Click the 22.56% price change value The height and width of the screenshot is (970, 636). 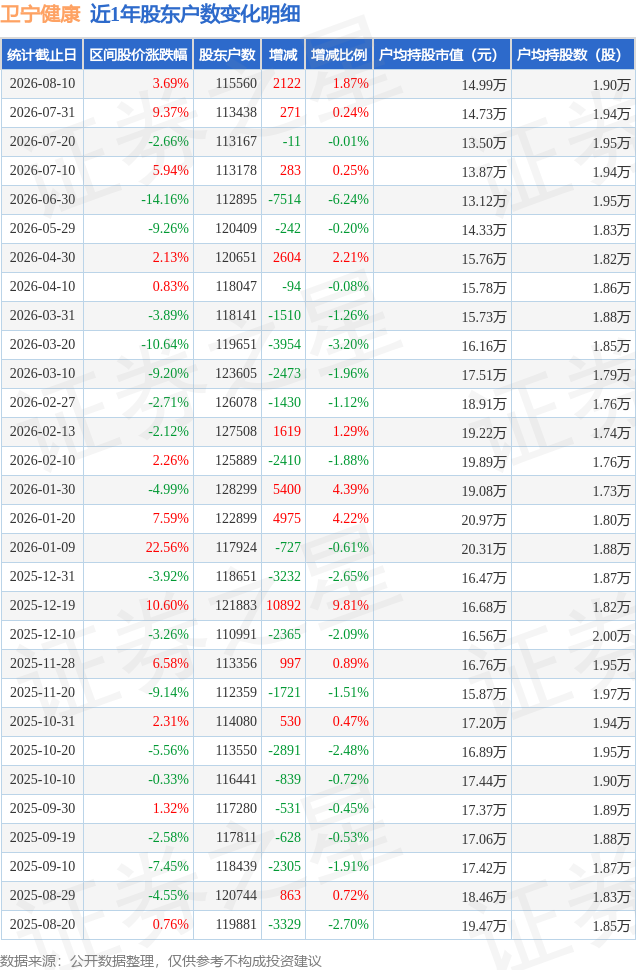click(167, 547)
